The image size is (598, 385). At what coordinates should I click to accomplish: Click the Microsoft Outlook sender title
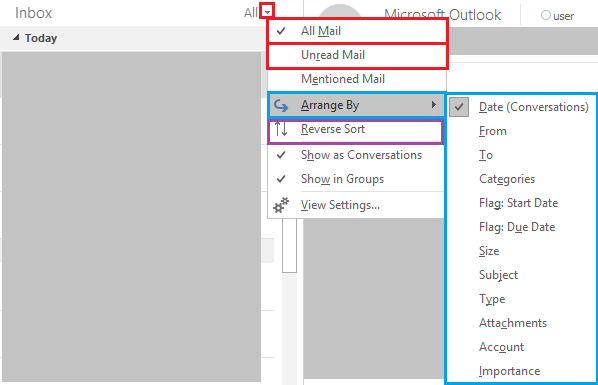(x=442, y=15)
